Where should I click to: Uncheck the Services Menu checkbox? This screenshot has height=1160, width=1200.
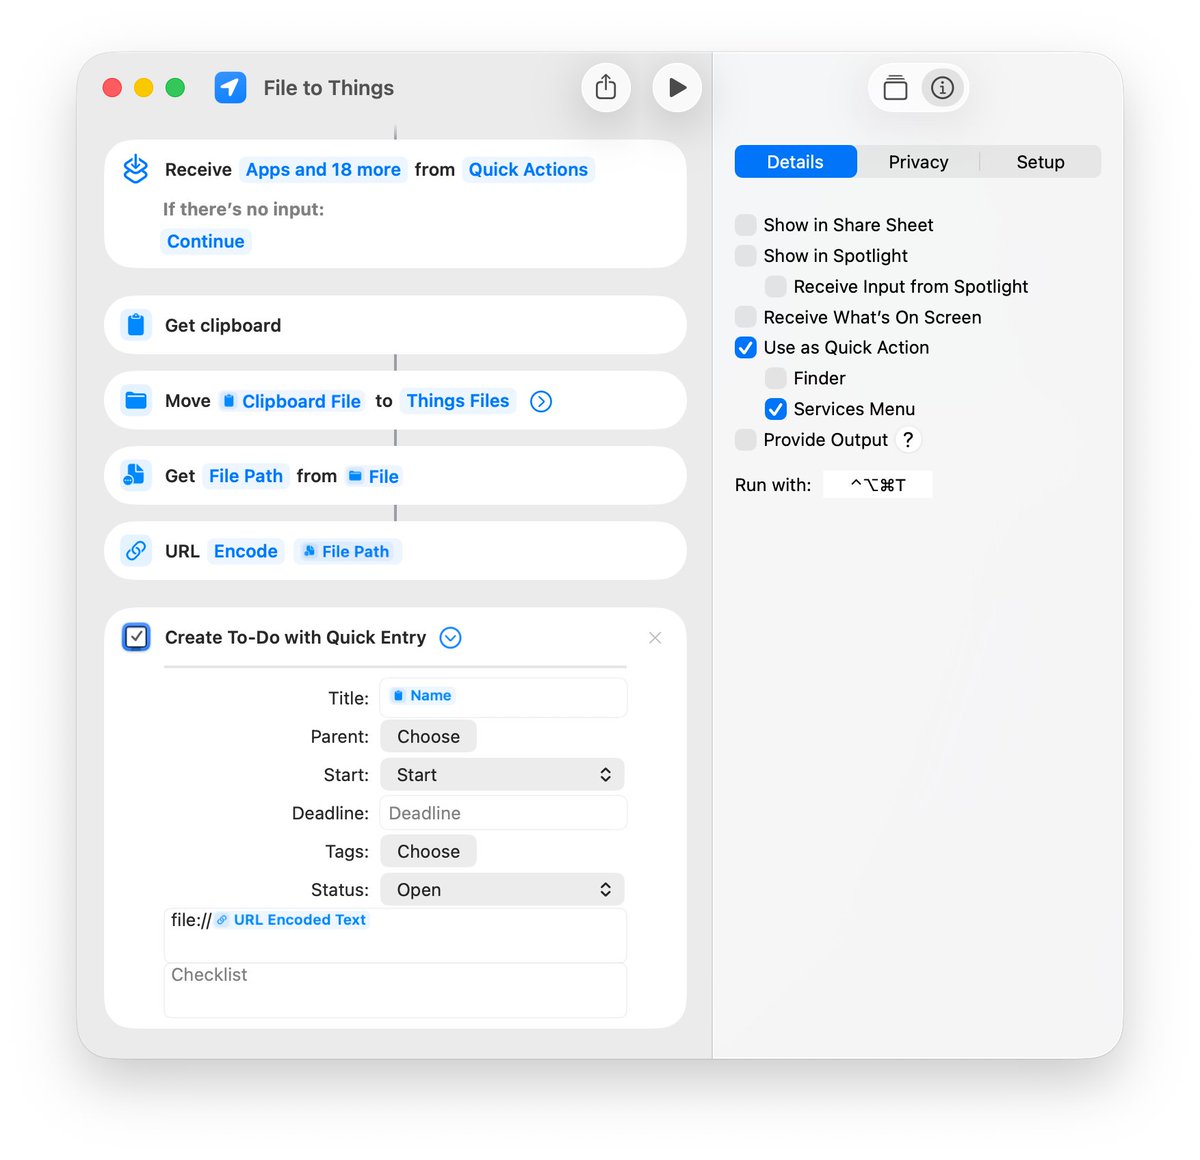(x=776, y=409)
